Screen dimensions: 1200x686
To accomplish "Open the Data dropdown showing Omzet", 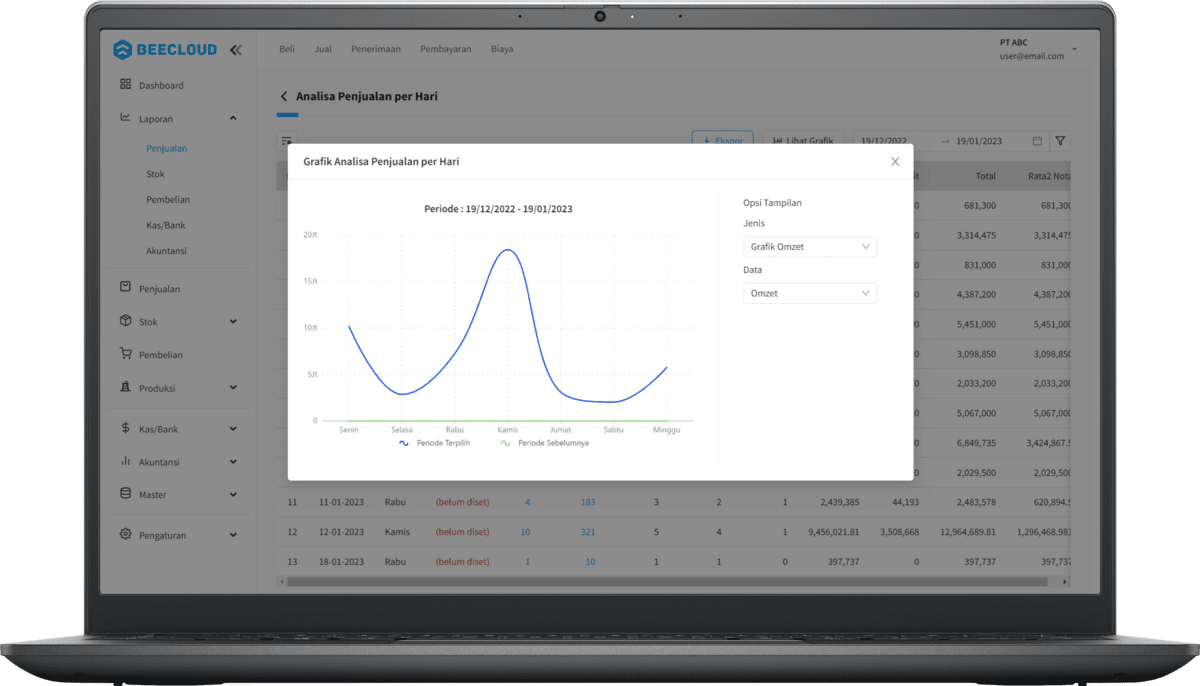I will (x=810, y=293).
